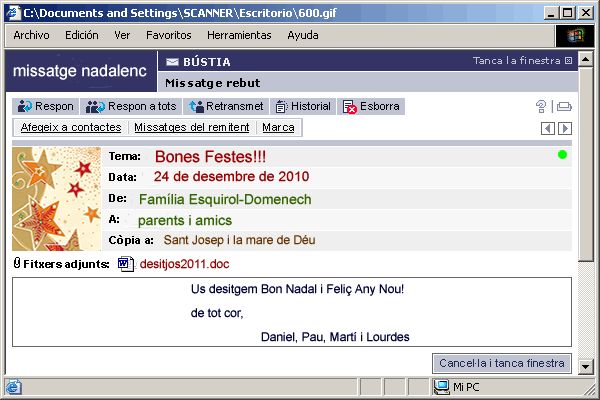Open the Historial button
The image size is (600, 400).
click(303, 106)
